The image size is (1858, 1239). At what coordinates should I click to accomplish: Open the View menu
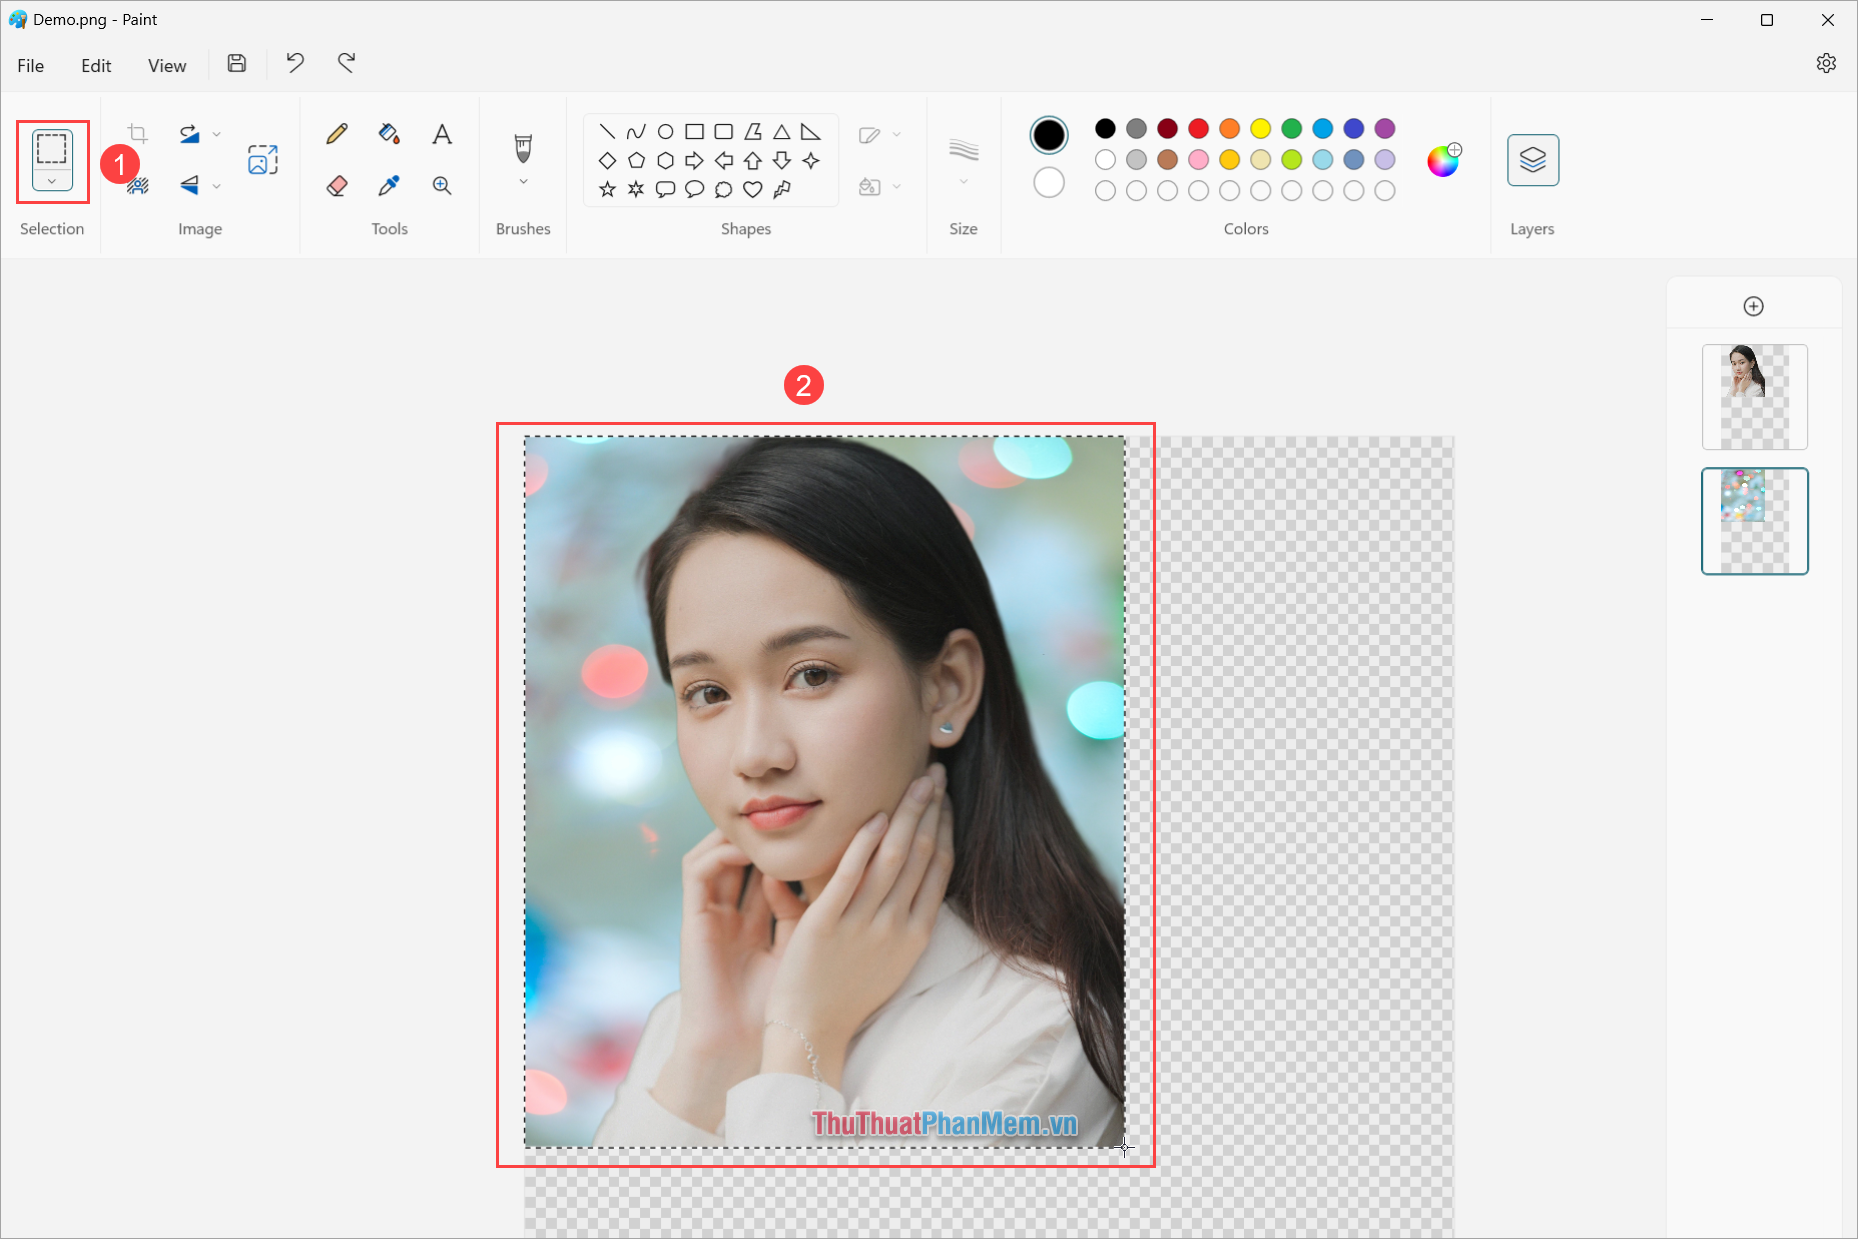[x=166, y=64]
